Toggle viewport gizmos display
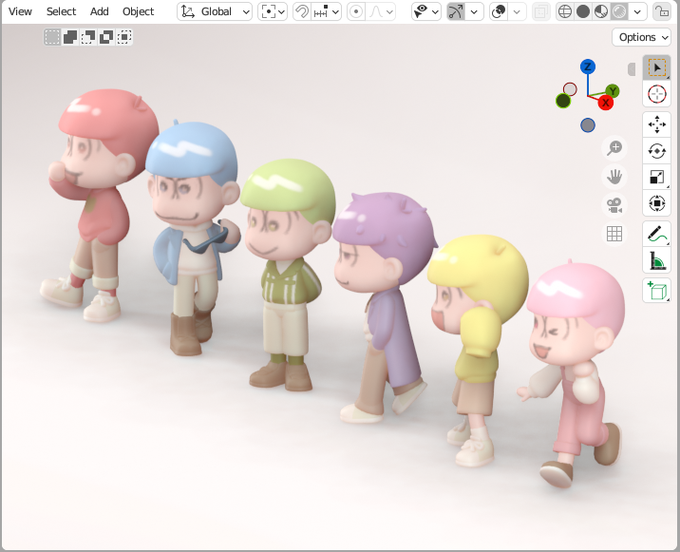Image resolution: width=680 pixels, height=552 pixels. tap(455, 12)
